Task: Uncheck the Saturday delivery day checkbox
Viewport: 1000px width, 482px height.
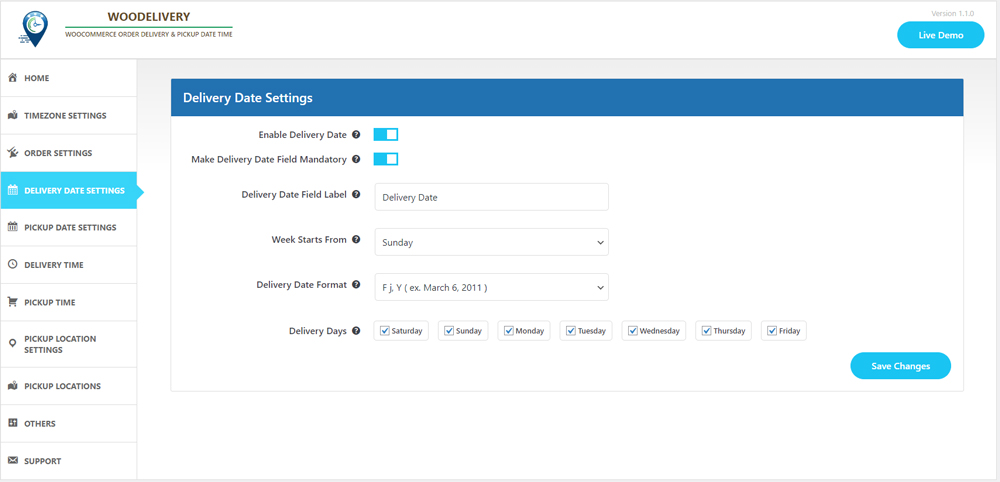Action: pyautogui.click(x=384, y=331)
